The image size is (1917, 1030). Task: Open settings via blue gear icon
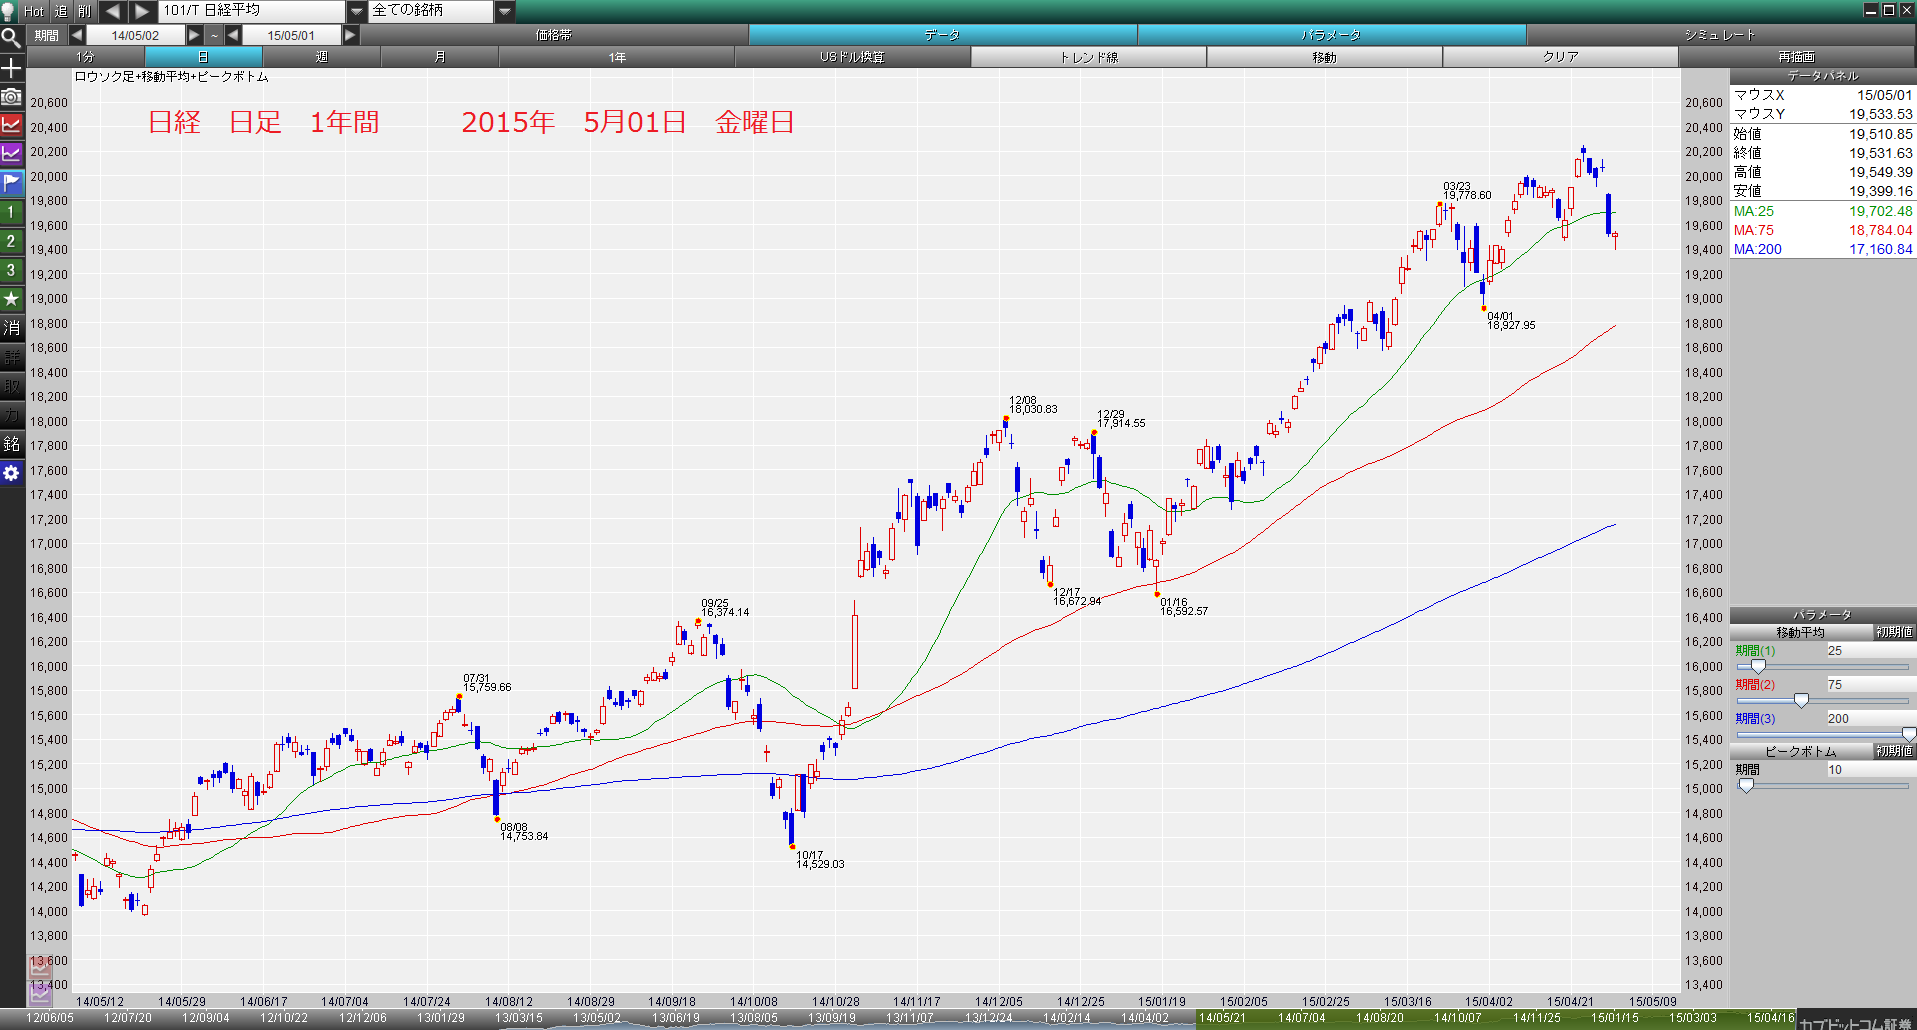(x=11, y=473)
